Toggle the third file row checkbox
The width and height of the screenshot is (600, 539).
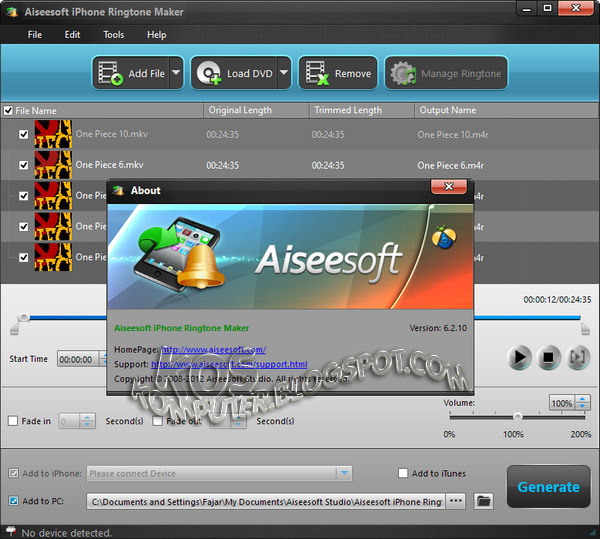tap(24, 196)
